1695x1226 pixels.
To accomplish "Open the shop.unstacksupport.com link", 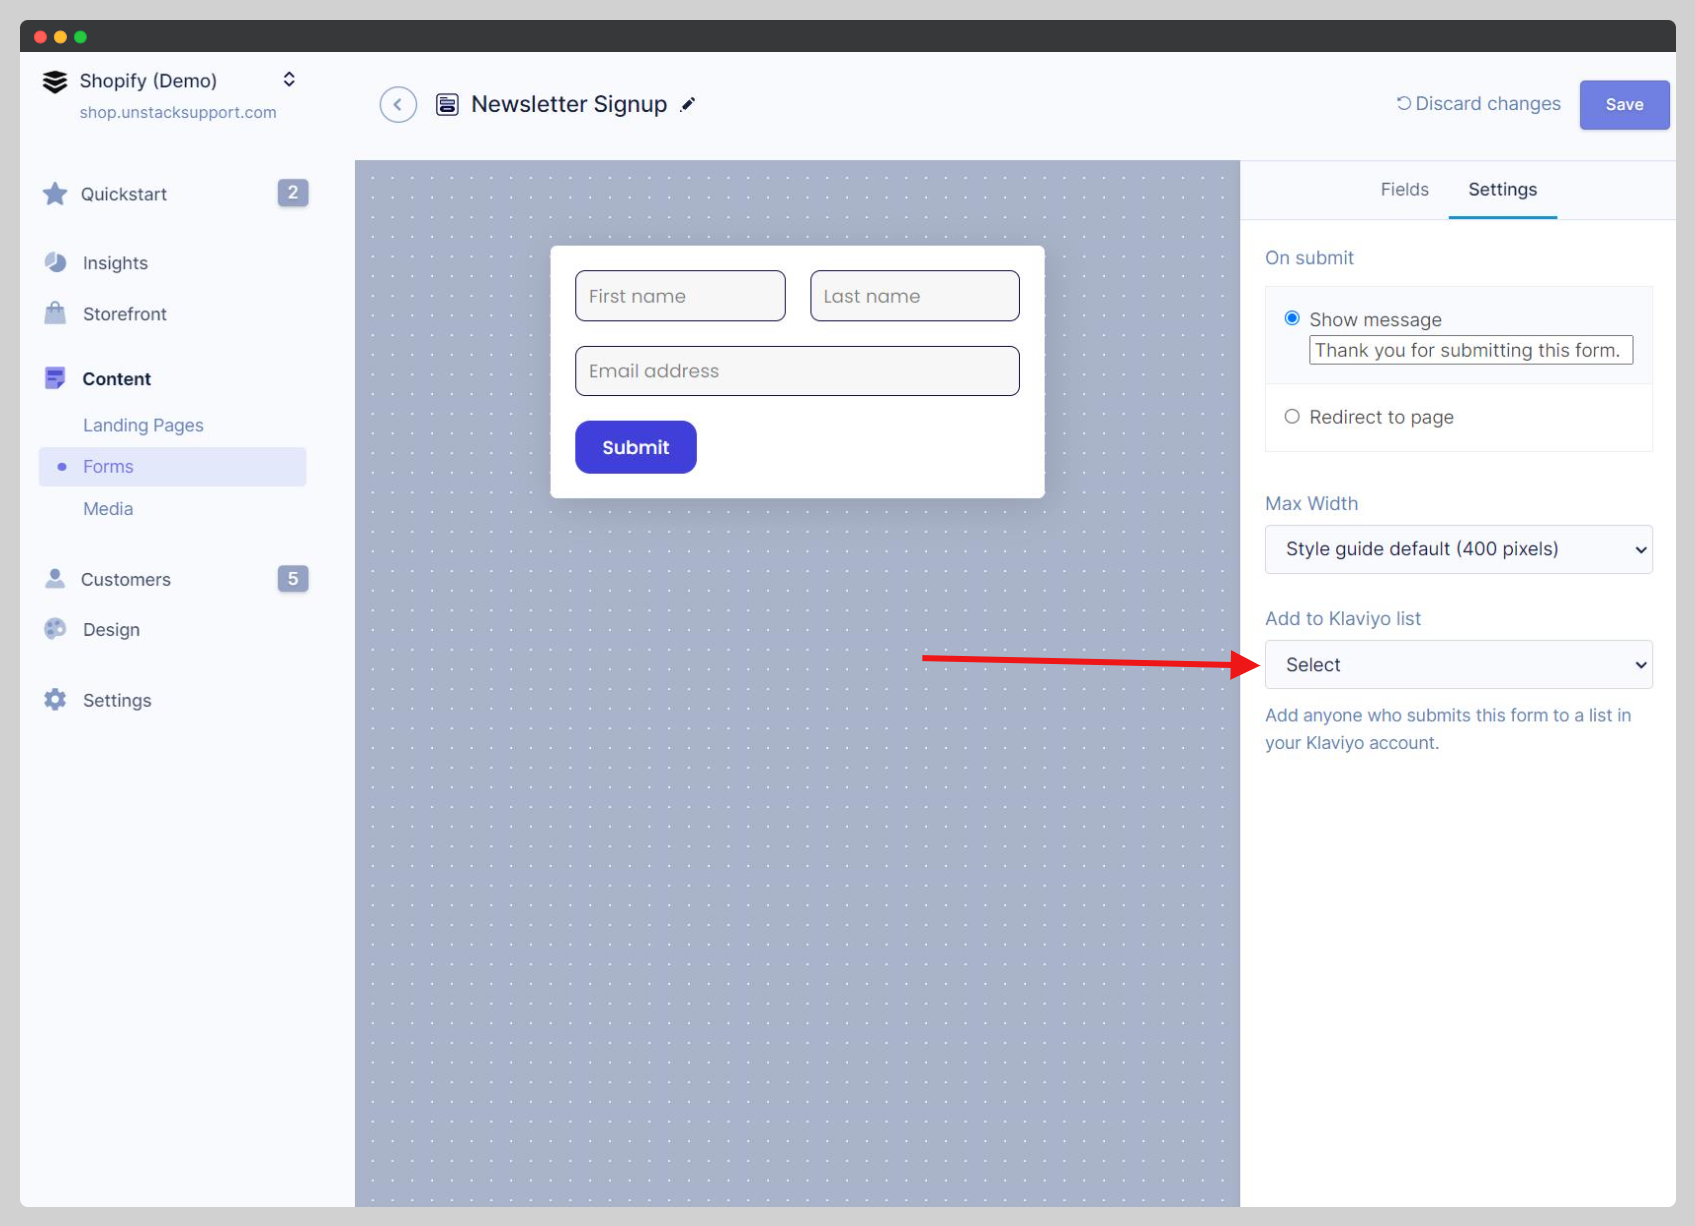I will [178, 112].
